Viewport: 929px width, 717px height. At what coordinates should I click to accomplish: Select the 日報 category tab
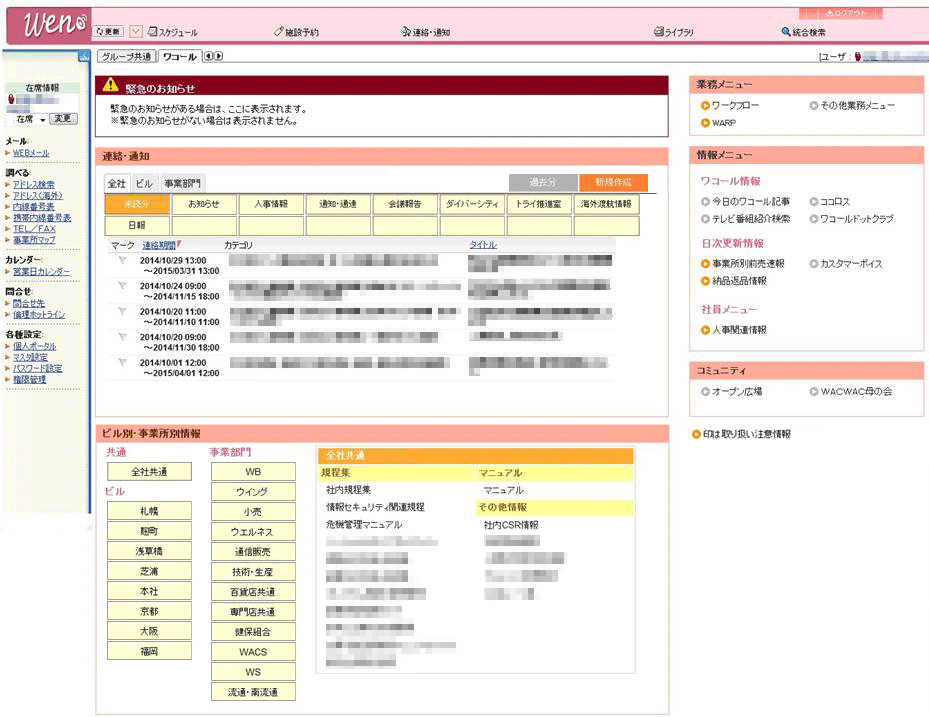point(137,225)
